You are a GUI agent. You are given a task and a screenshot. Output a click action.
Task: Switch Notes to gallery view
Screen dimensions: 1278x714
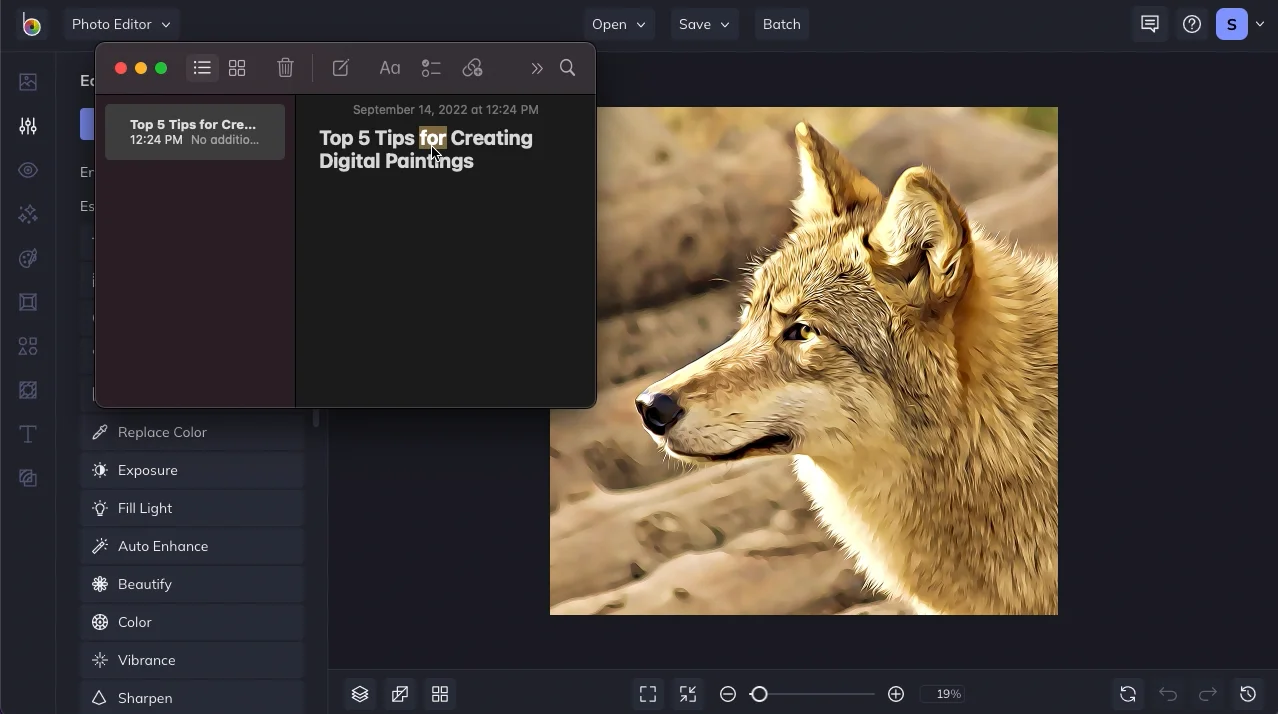[x=237, y=68]
